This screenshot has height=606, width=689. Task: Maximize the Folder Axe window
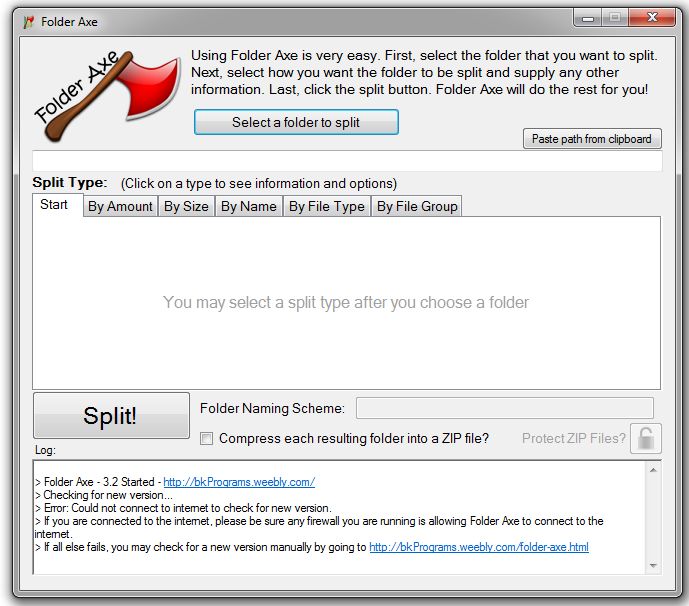click(x=615, y=18)
